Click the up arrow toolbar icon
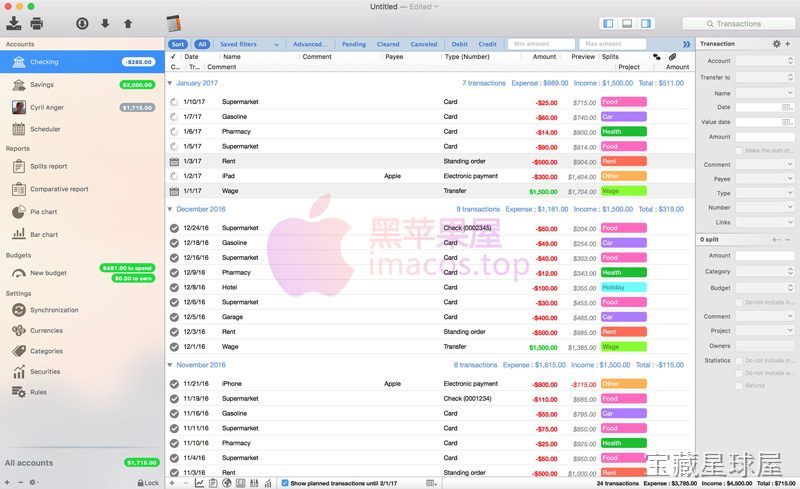The height and width of the screenshot is (489, 800). coord(128,23)
